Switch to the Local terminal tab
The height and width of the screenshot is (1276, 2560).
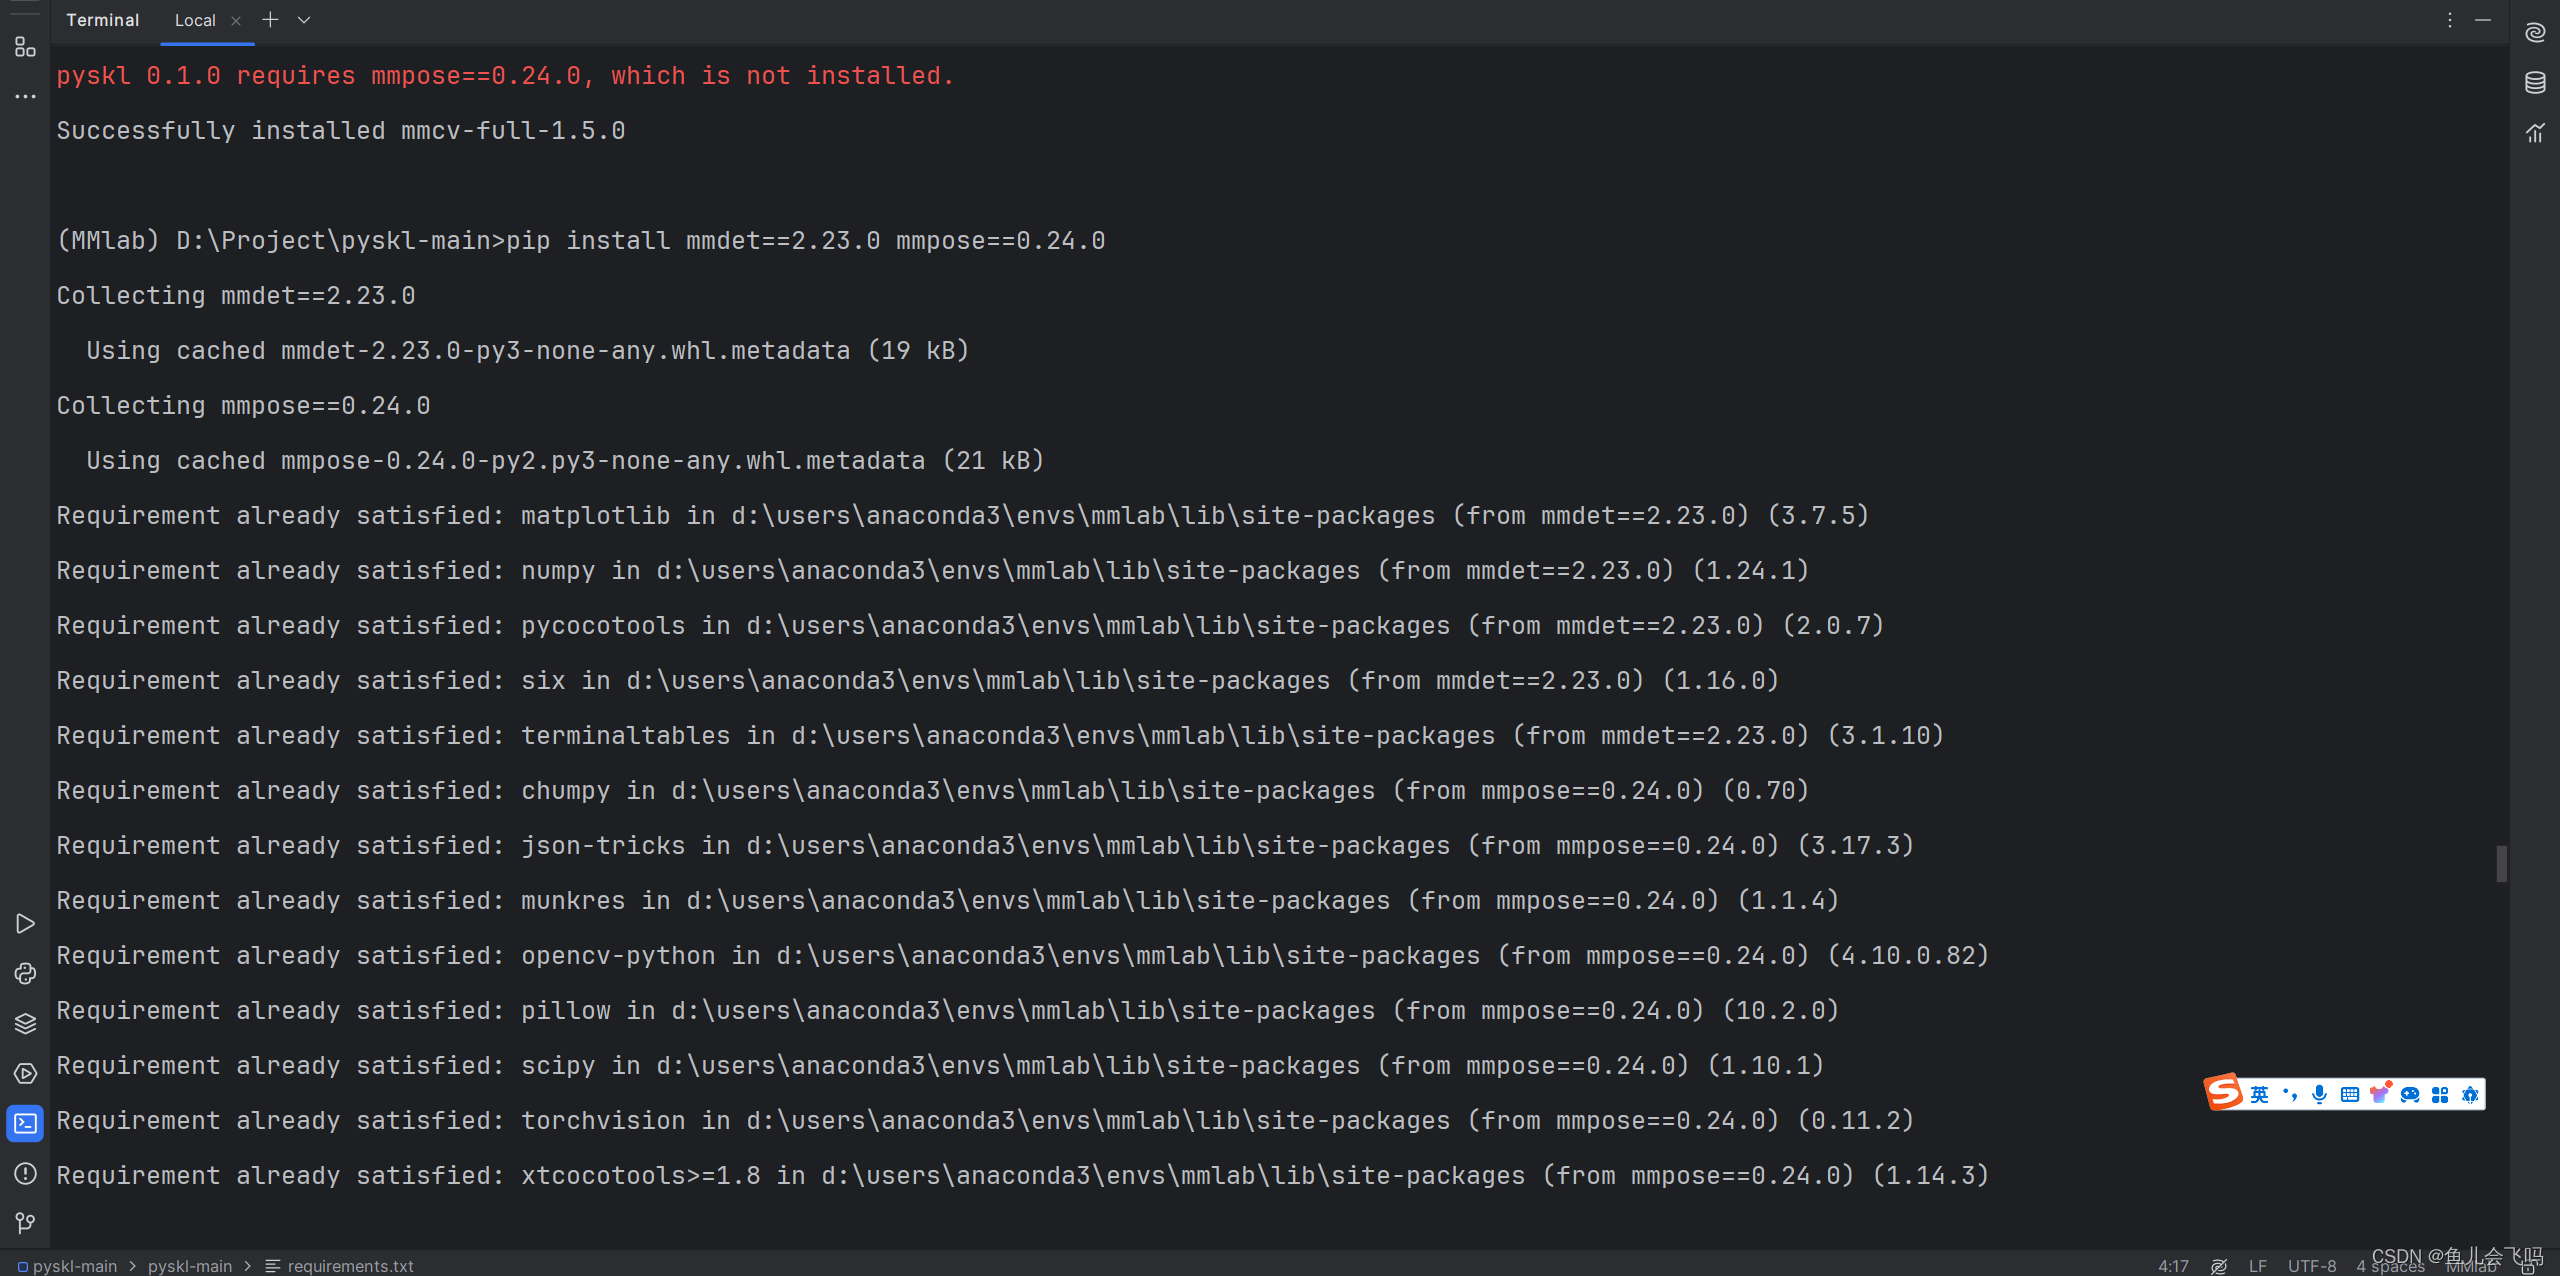click(x=195, y=20)
